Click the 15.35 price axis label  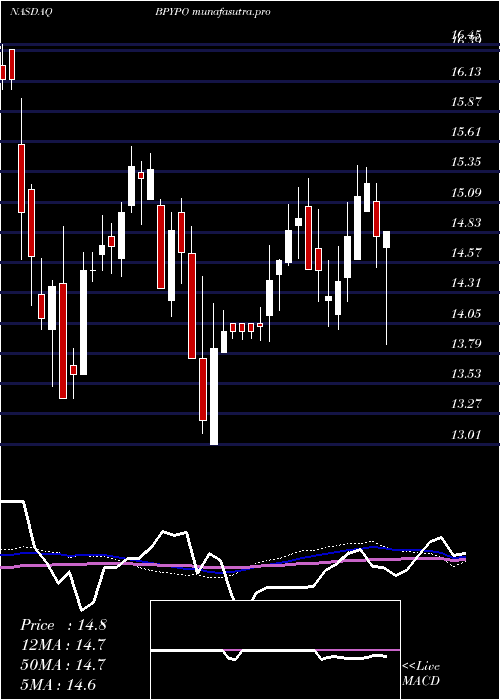[467, 162]
